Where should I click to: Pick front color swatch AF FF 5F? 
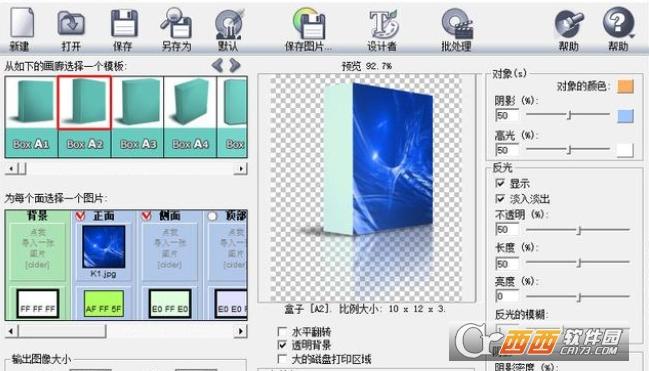tap(103, 304)
